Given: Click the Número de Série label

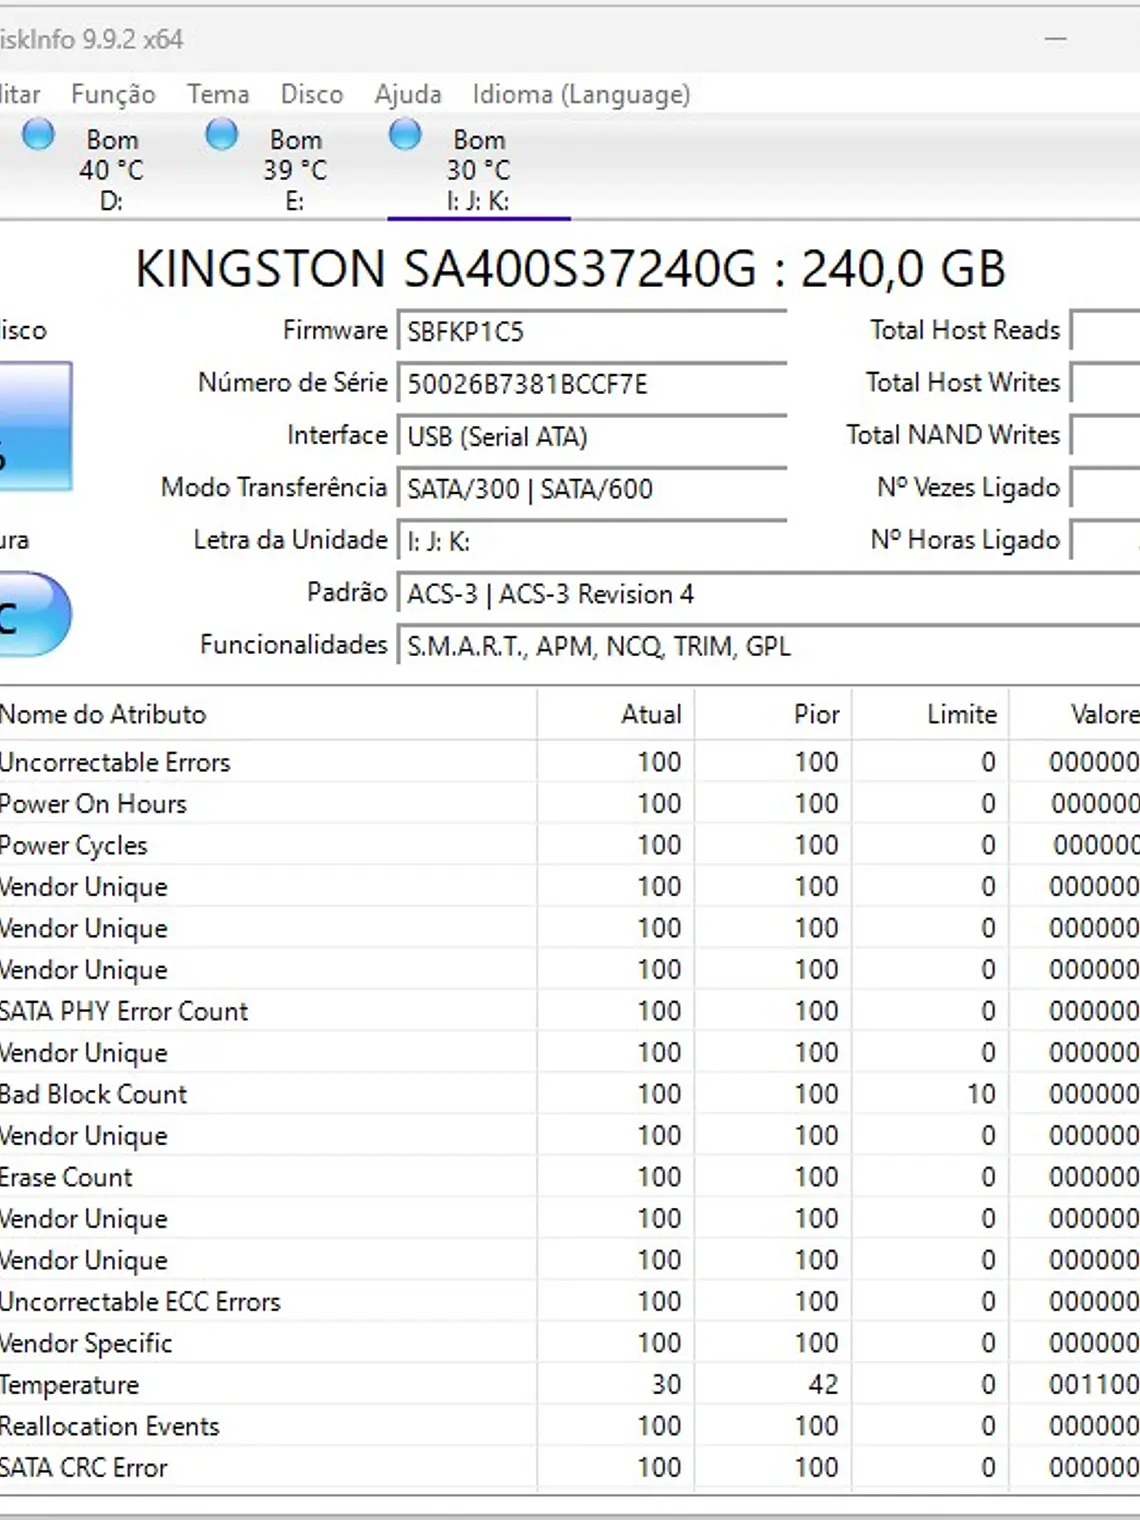Looking at the screenshot, I should [293, 382].
